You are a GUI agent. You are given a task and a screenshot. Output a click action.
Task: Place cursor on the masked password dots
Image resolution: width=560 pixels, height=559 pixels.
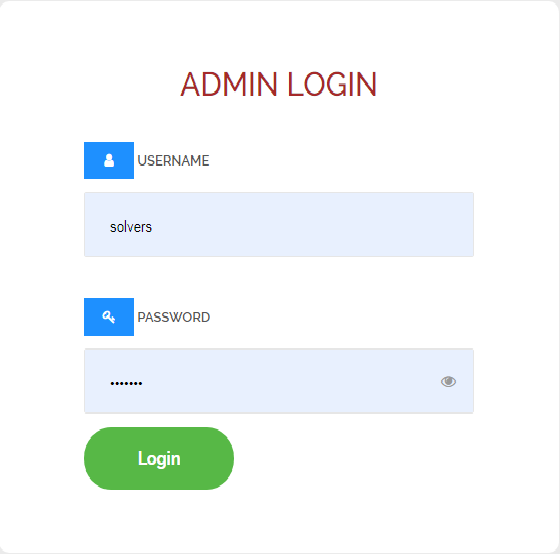(126, 383)
